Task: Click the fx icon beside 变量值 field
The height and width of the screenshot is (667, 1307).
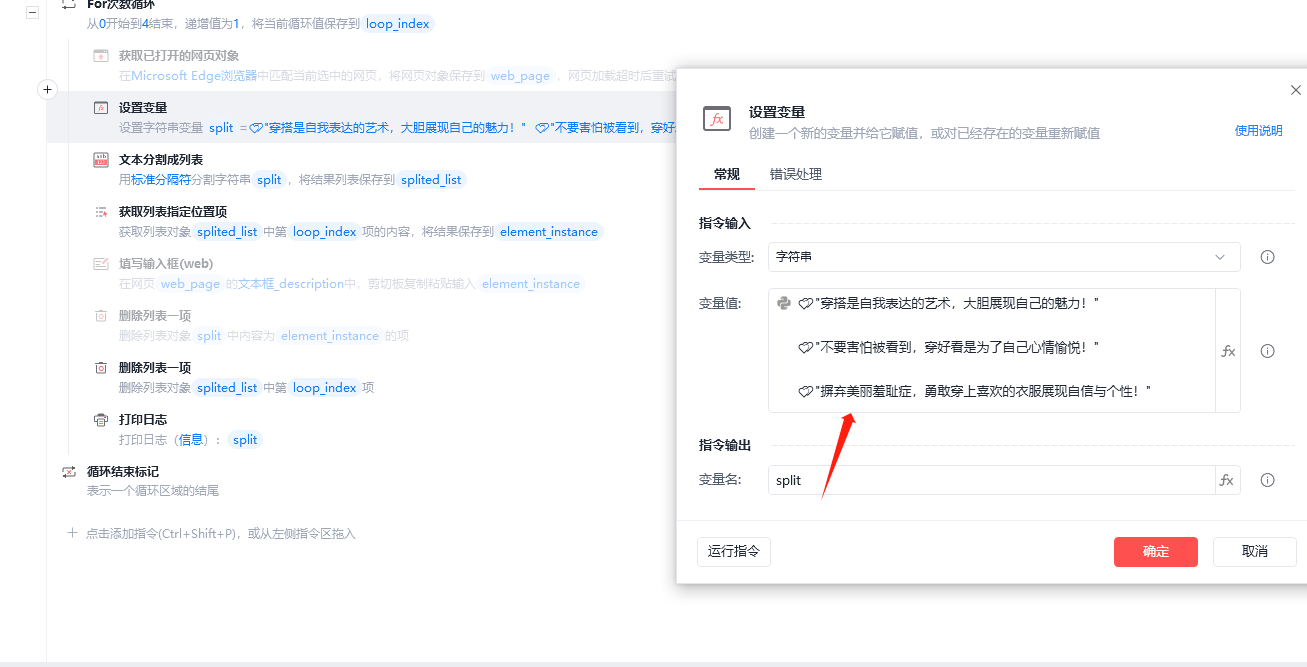Action: [1228, 351]
